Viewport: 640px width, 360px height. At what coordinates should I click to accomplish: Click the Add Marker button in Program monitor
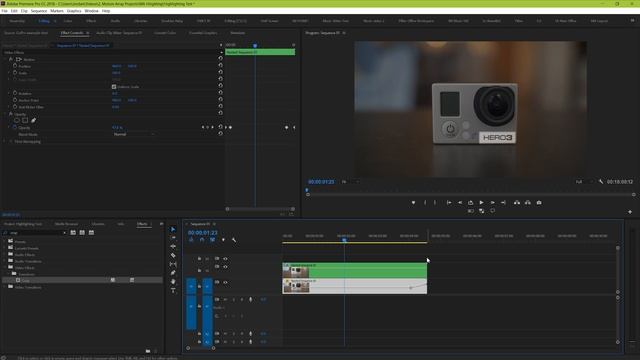click(x=413, y=202)
